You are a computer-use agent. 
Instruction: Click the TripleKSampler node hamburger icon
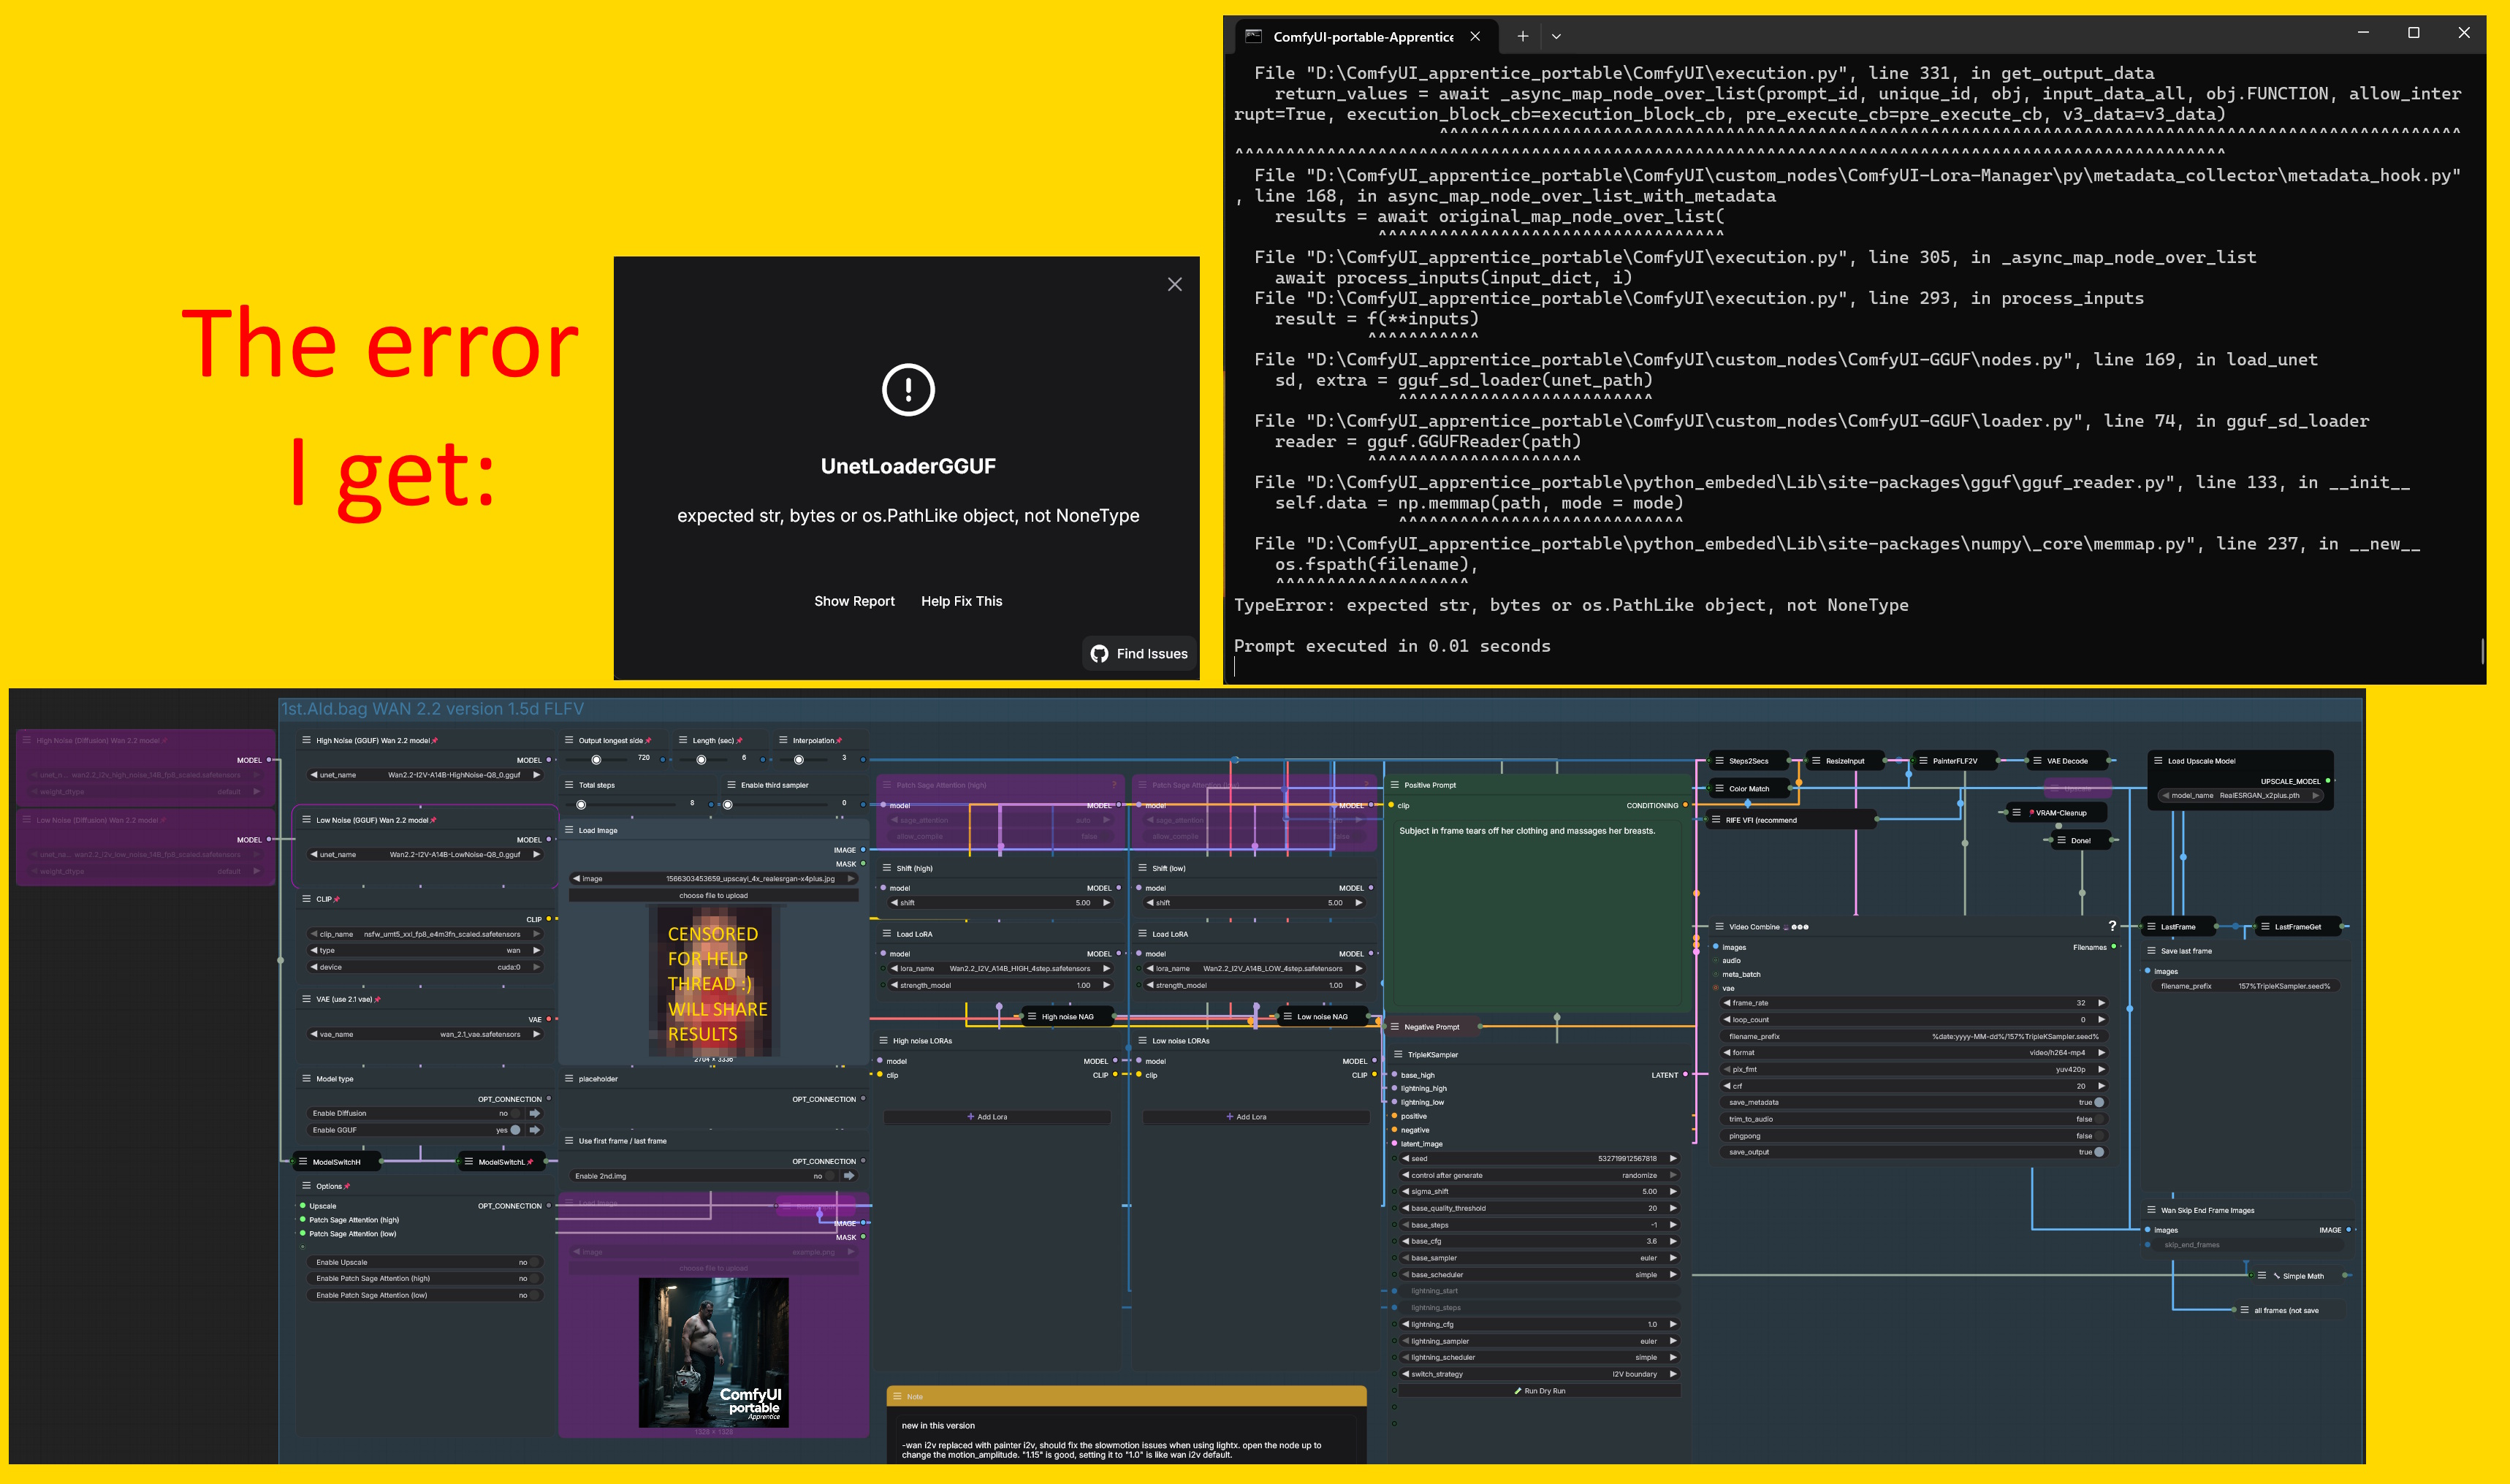point(1398,1054)
